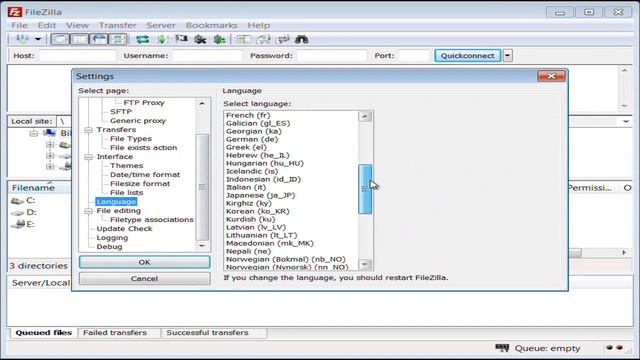640x360 pixels.
Task: Open the View menu
Action: point(77,25)
